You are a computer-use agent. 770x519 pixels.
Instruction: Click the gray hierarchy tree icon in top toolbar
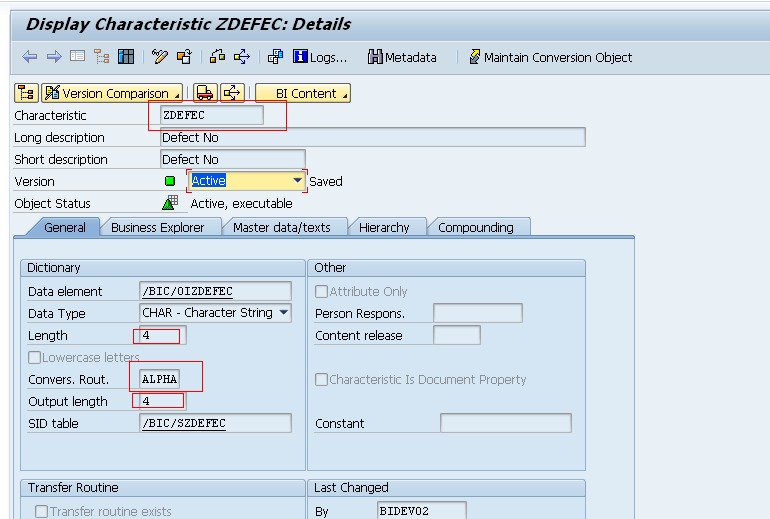point(102,56)
